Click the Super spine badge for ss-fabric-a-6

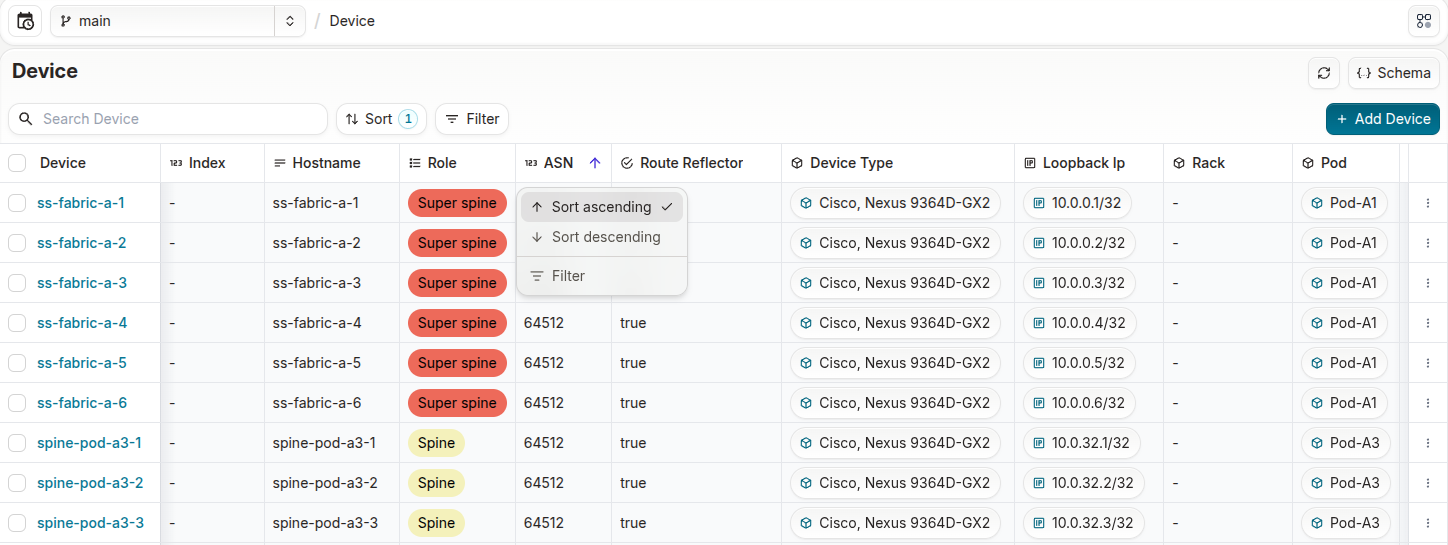pos(457,403)
